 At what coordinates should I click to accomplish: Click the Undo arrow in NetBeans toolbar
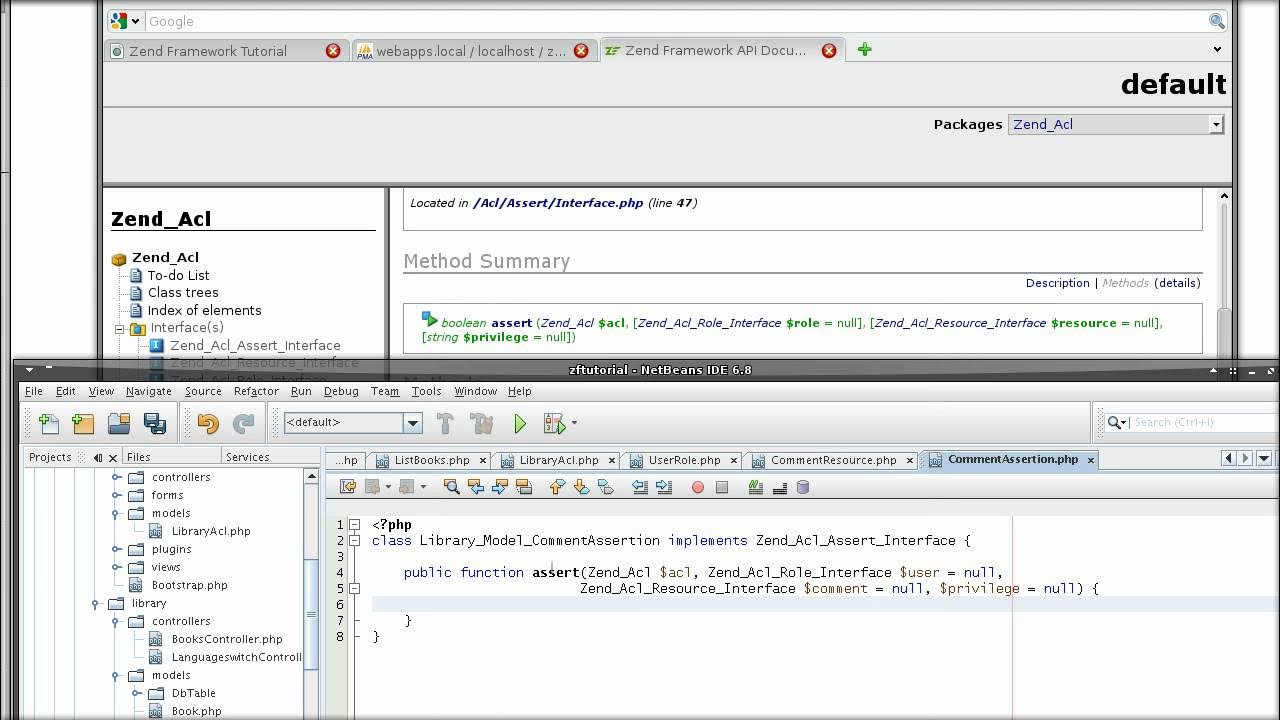pyautogui.click(x=207, y=423)
